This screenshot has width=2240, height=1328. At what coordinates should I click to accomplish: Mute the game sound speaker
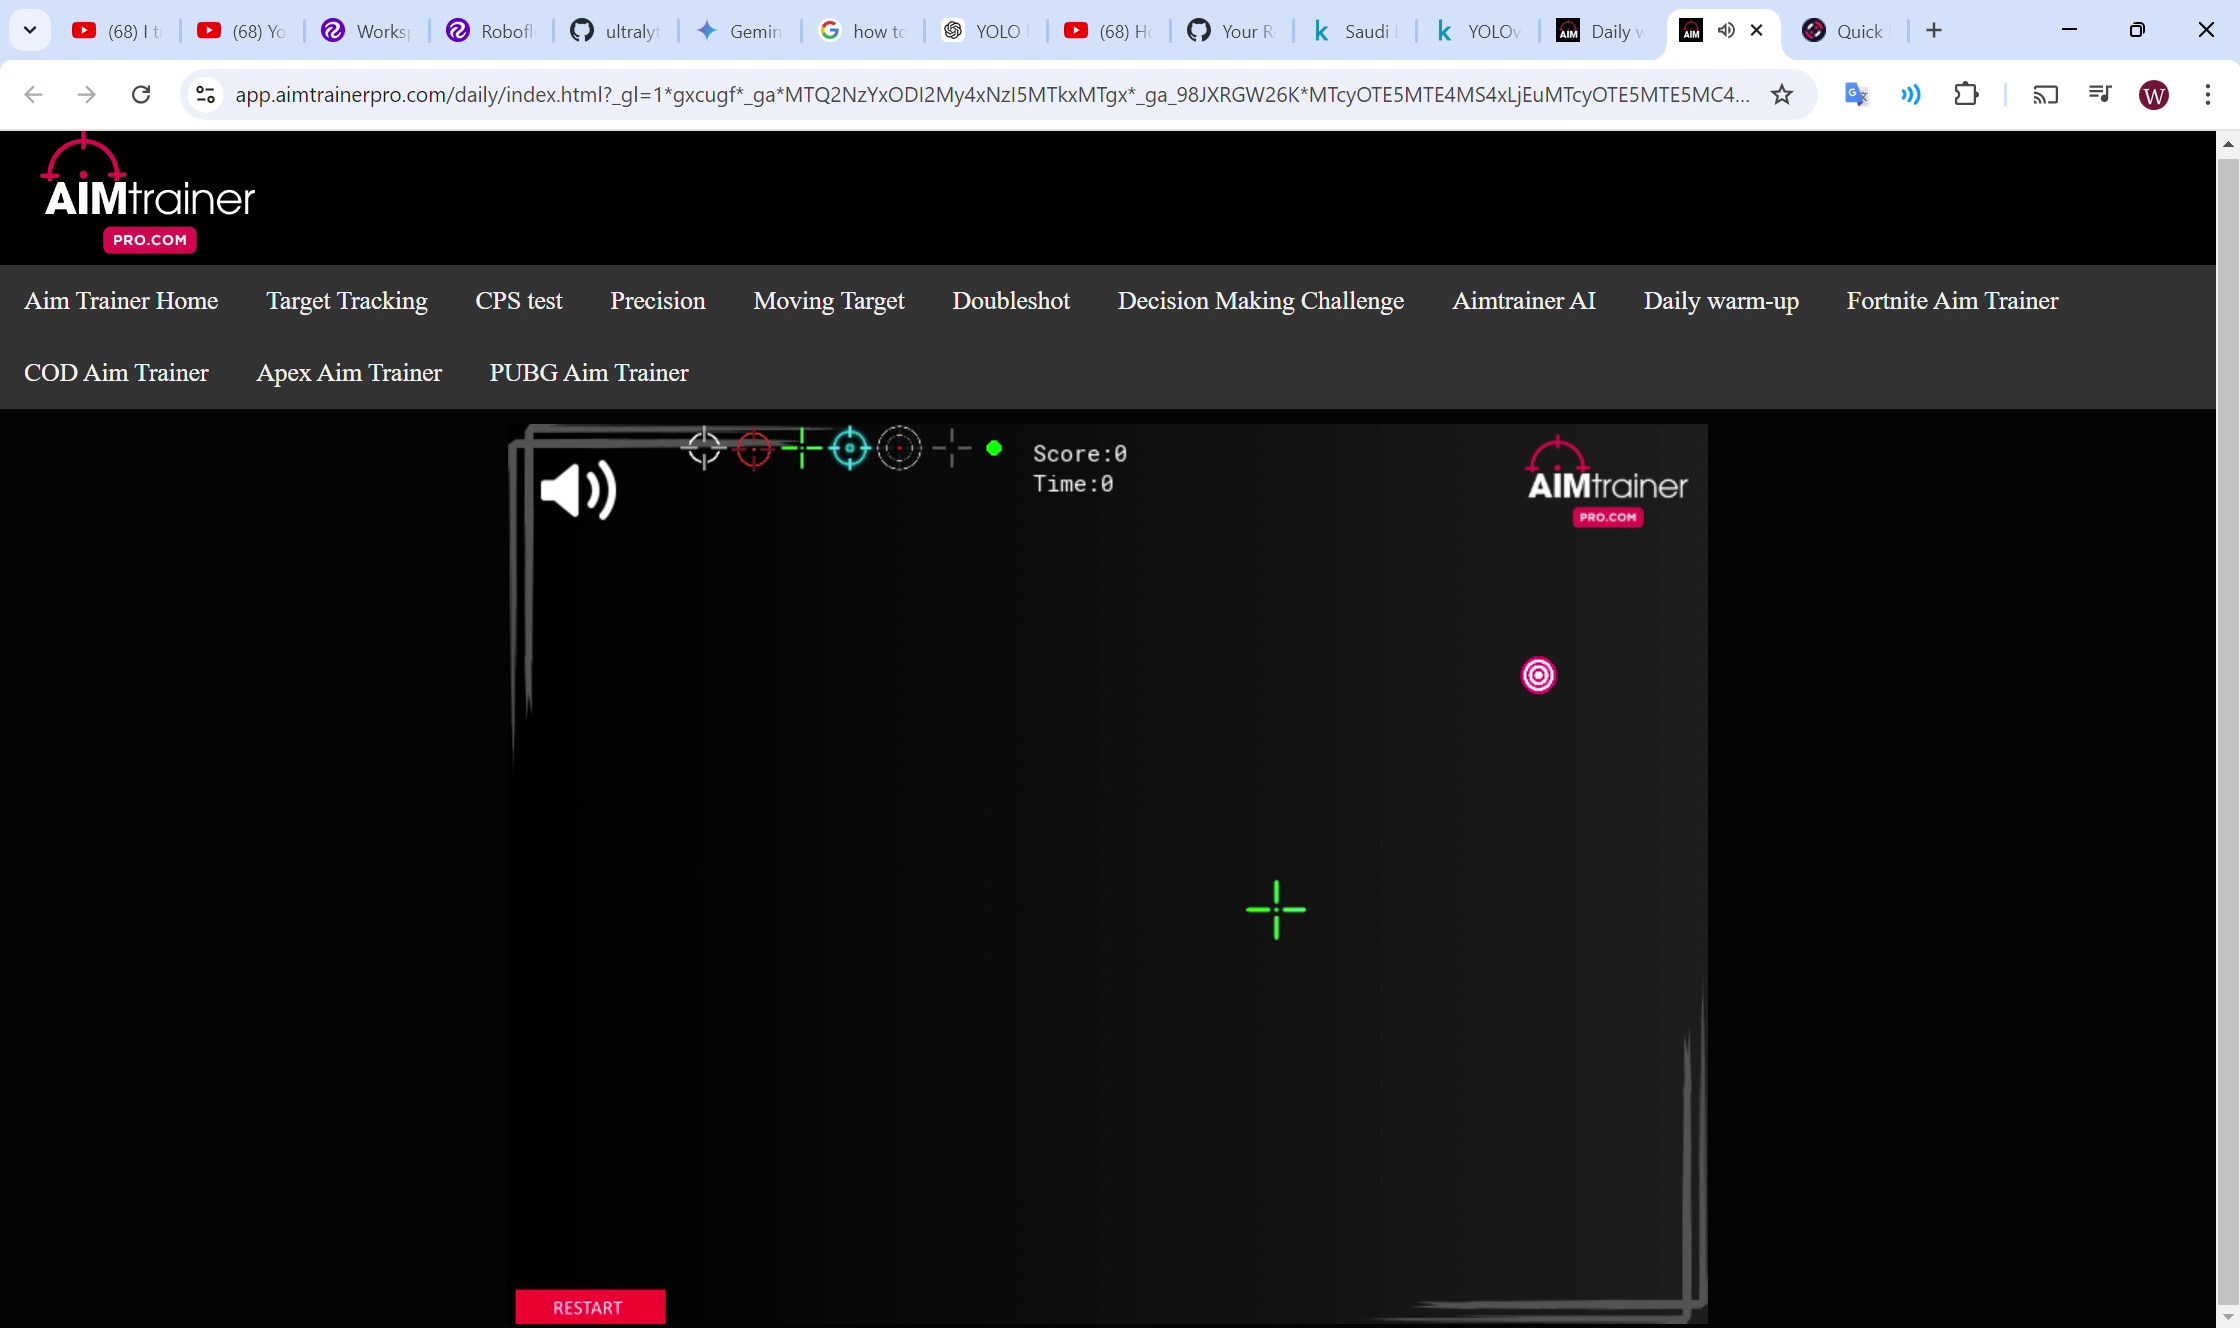[578, 490]
